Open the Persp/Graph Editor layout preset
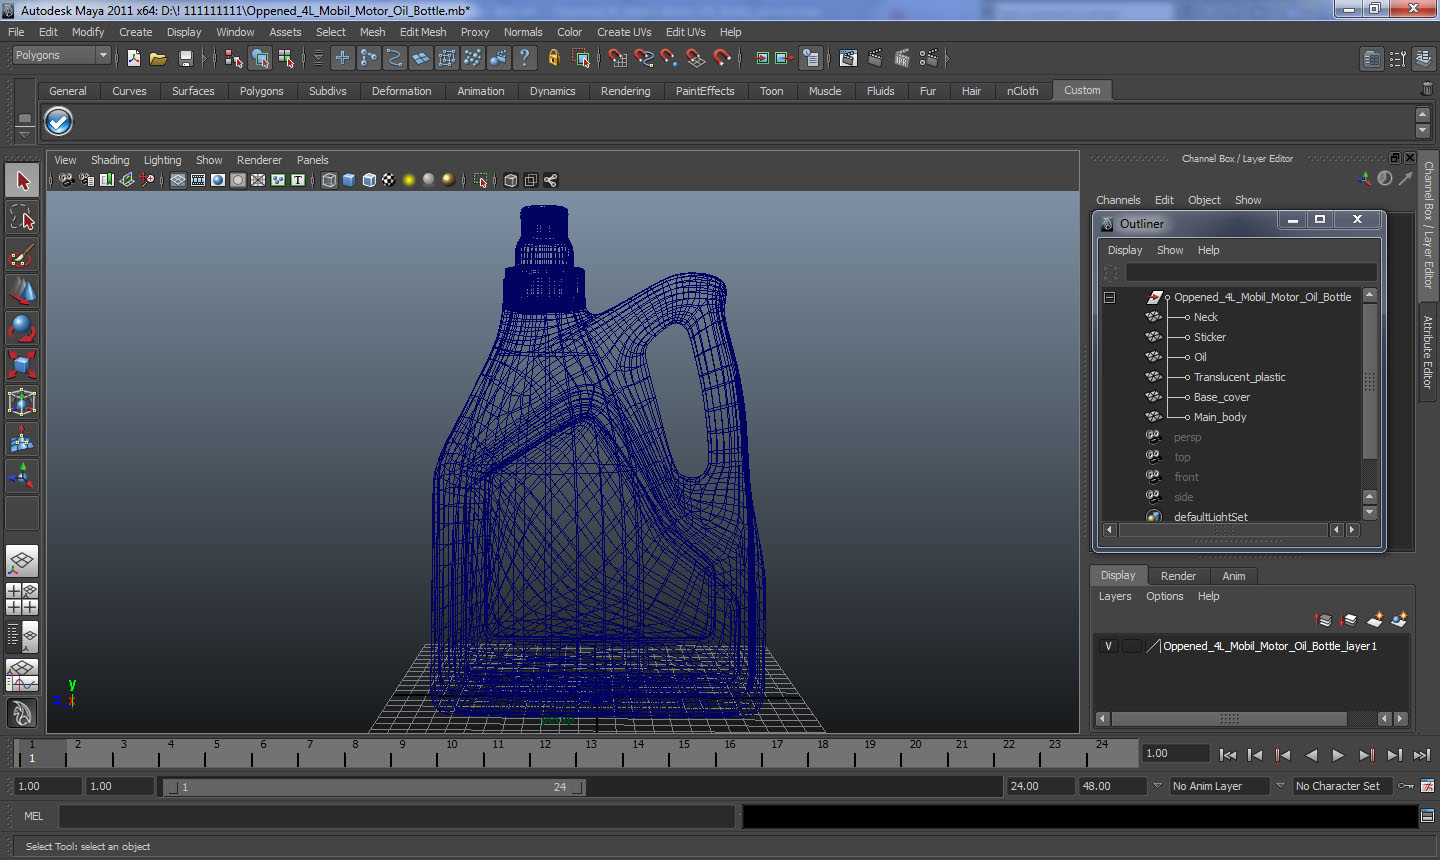 pyautogui.click(x=22, y=675)
